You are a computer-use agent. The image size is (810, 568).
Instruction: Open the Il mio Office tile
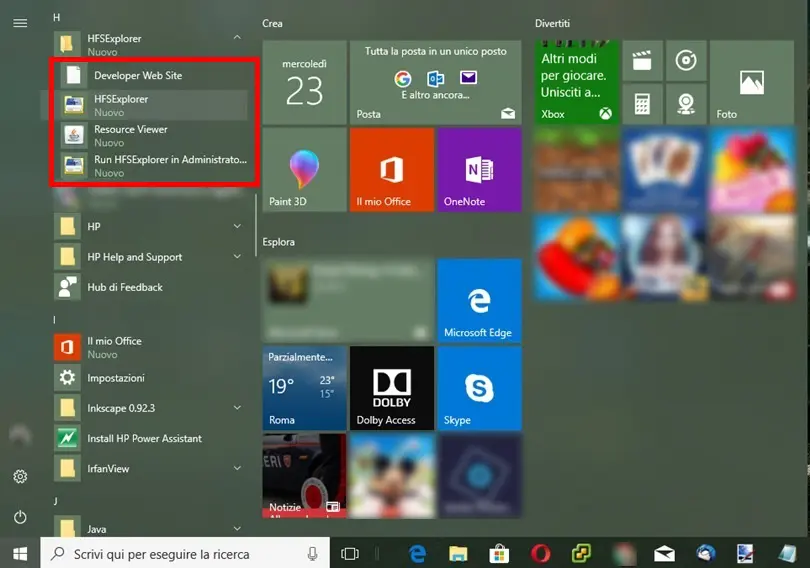392,169
